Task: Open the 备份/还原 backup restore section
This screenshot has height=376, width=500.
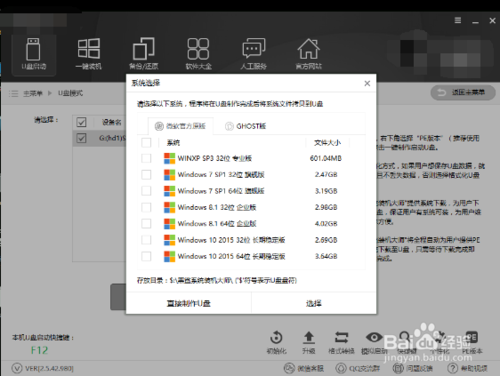Action: [x=144, y=54]
